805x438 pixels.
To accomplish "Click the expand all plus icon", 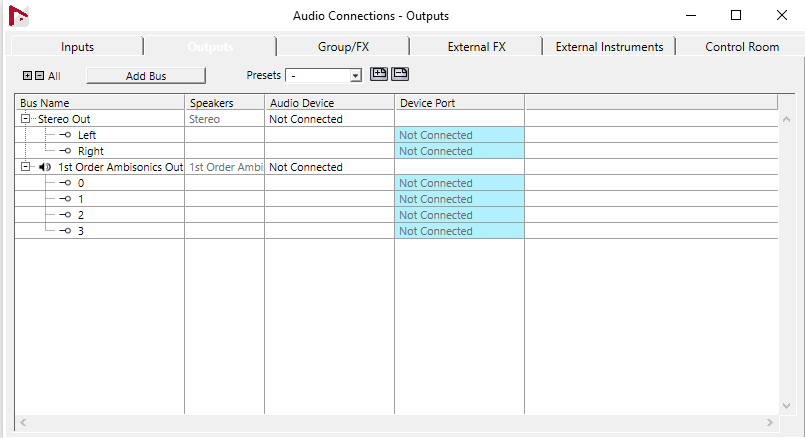I will [27, 76].
